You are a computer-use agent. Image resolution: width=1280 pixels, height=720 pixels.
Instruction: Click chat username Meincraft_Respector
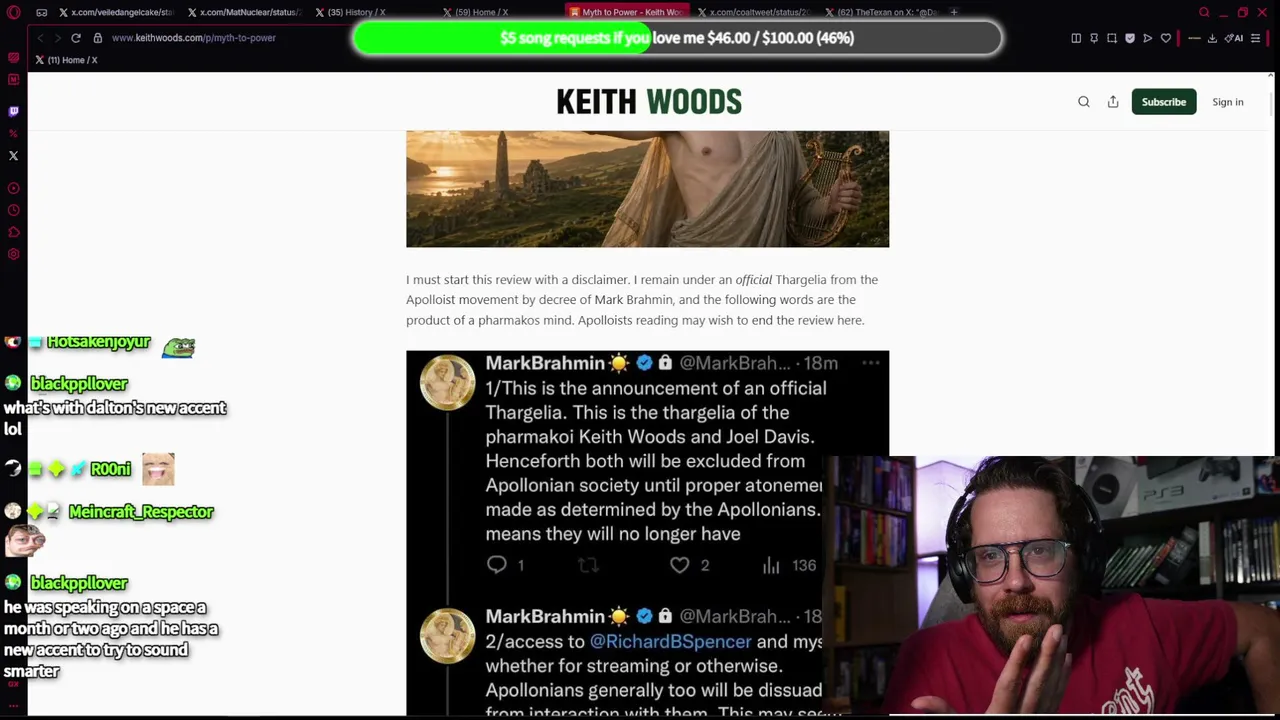pos(141,512)
